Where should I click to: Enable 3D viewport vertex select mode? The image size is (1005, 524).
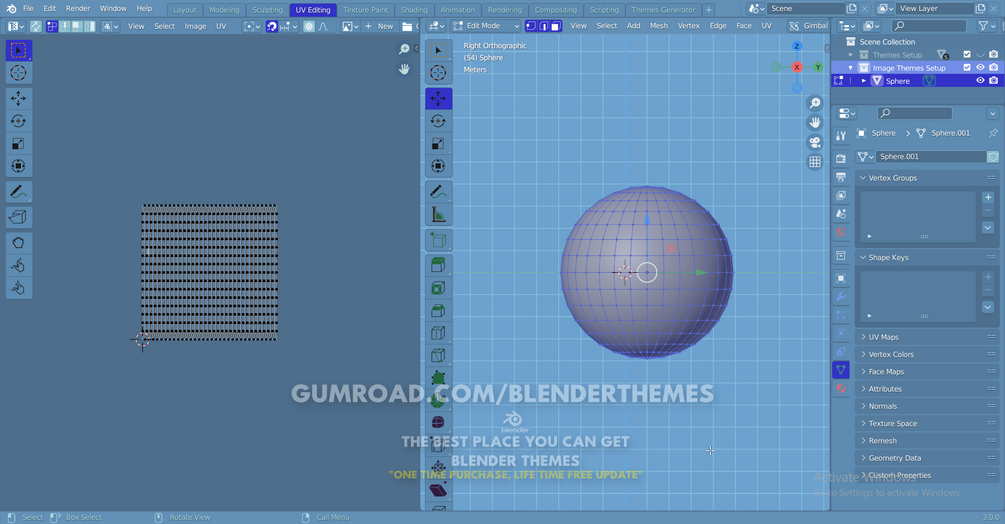pyautogui.click(x=531, y=26)
